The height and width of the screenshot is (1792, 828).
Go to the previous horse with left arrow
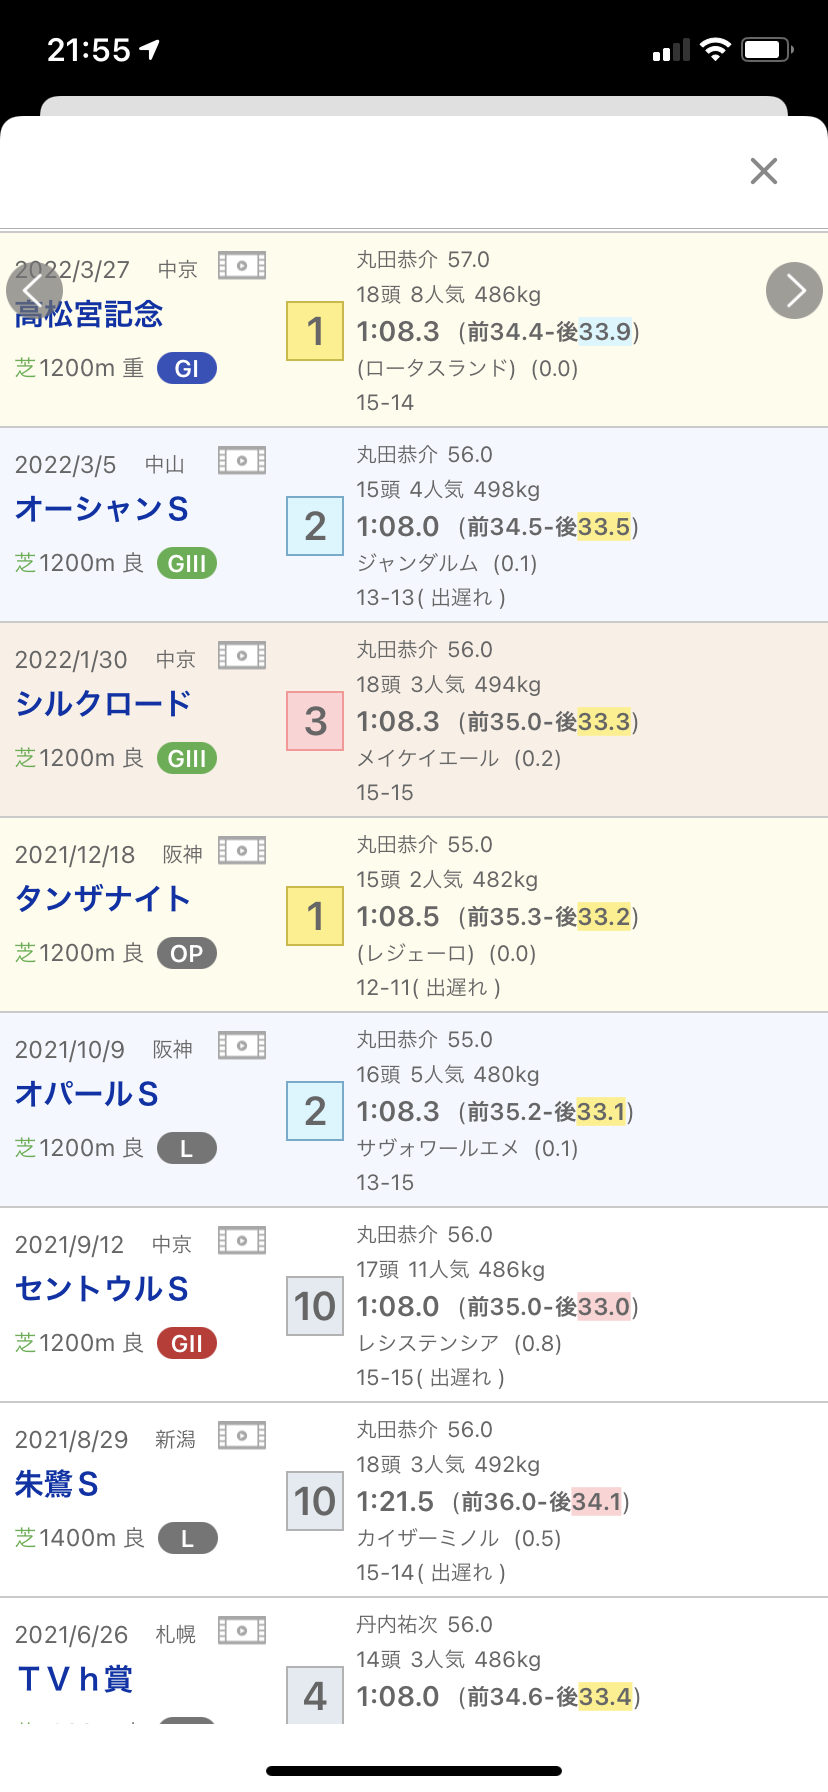(34, 290)
